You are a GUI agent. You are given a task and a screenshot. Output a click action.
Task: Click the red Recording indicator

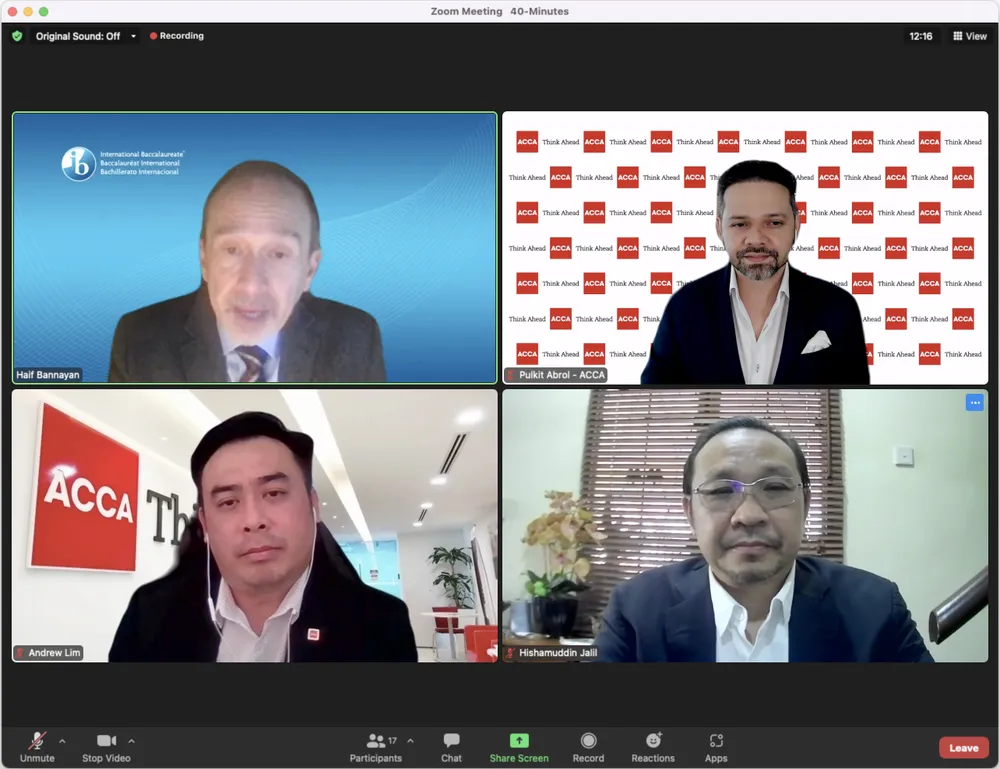coord(176,36)
